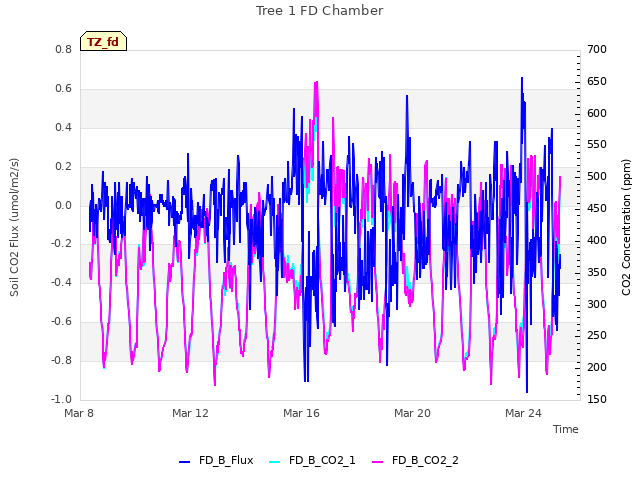Screen dimensions: 640x480
Task: Click the 600 right axis value
Action: tap(597, 113)
